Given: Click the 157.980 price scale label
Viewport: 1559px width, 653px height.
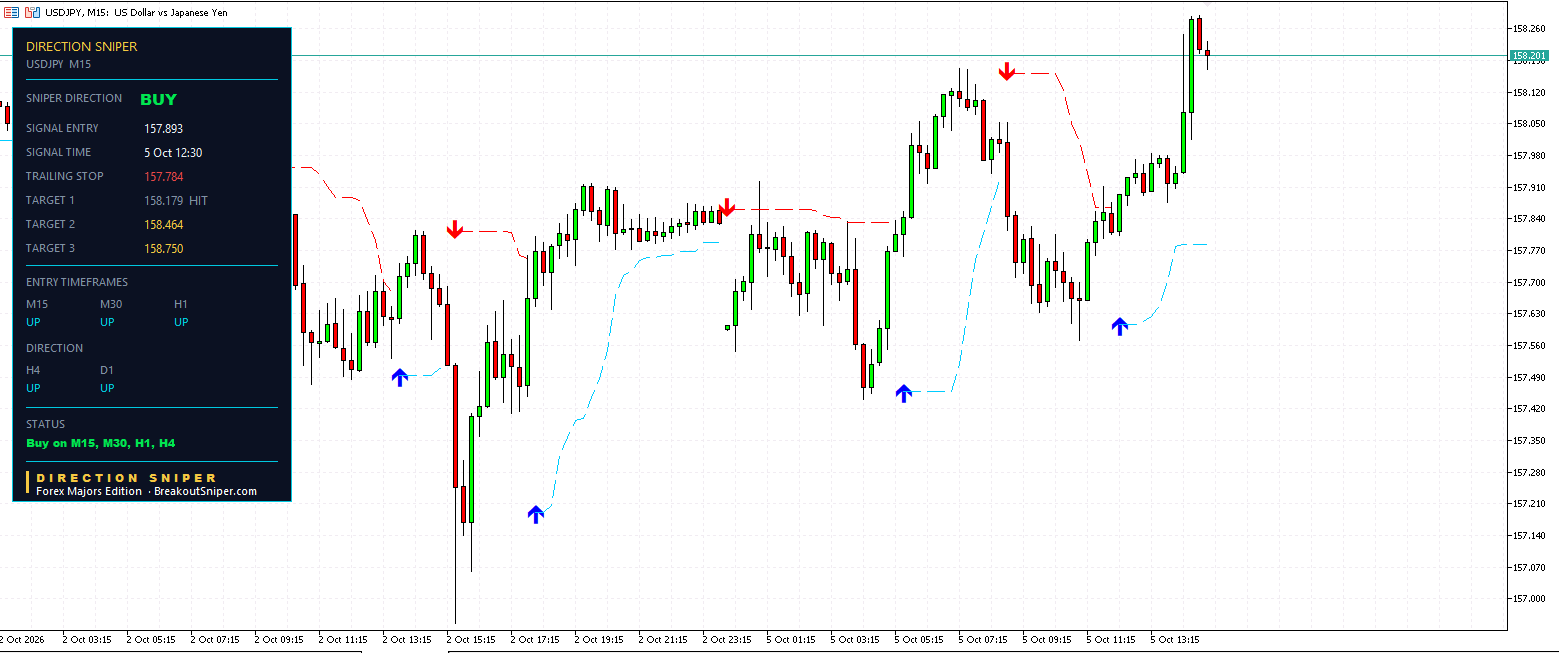Looking at the screenshot, I should click(1531, 155).
